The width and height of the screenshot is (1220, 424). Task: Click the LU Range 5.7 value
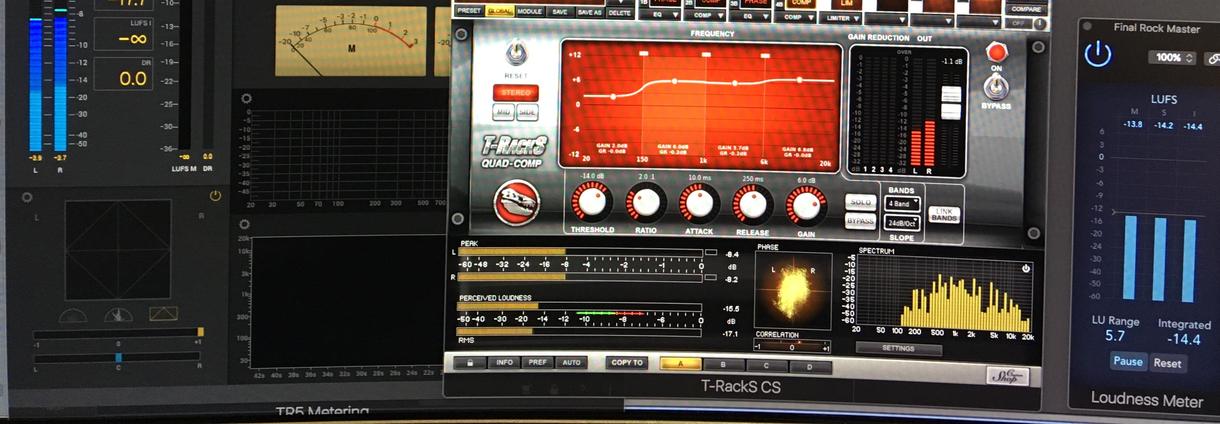pyautogui.click(x=1115, y=336)
